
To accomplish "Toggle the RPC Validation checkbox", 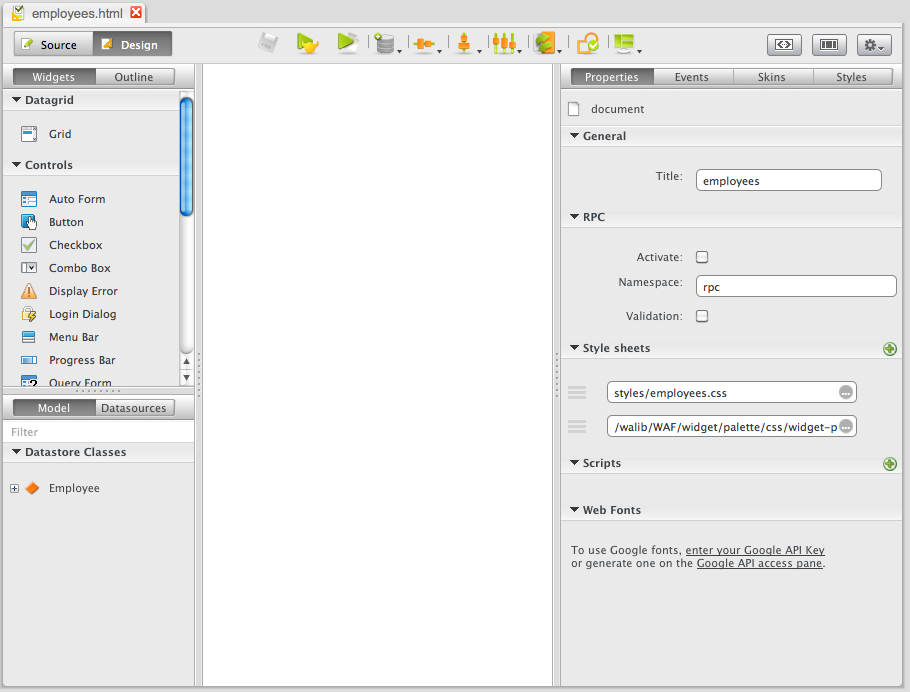I will [702, 316].
